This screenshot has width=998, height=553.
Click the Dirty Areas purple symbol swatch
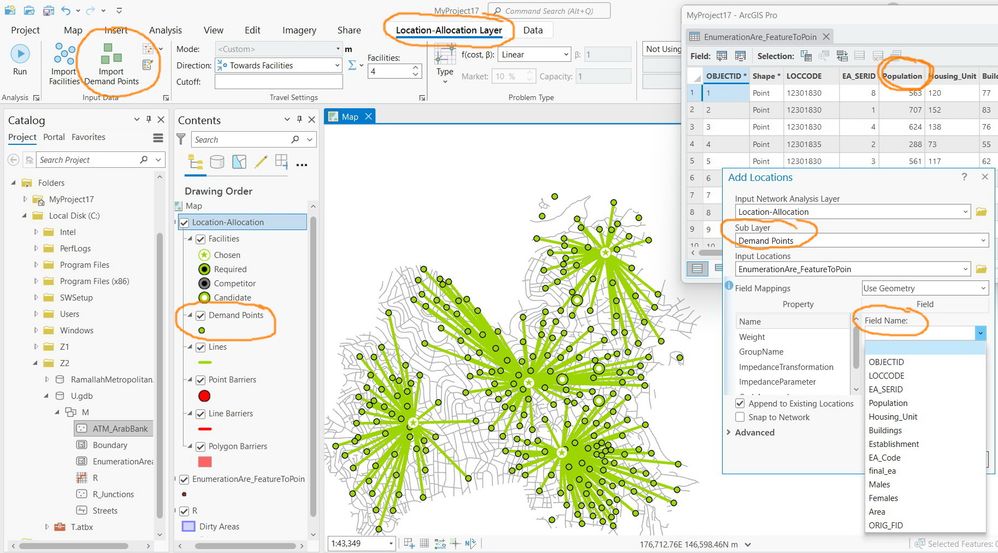click(x=188, y=526)
